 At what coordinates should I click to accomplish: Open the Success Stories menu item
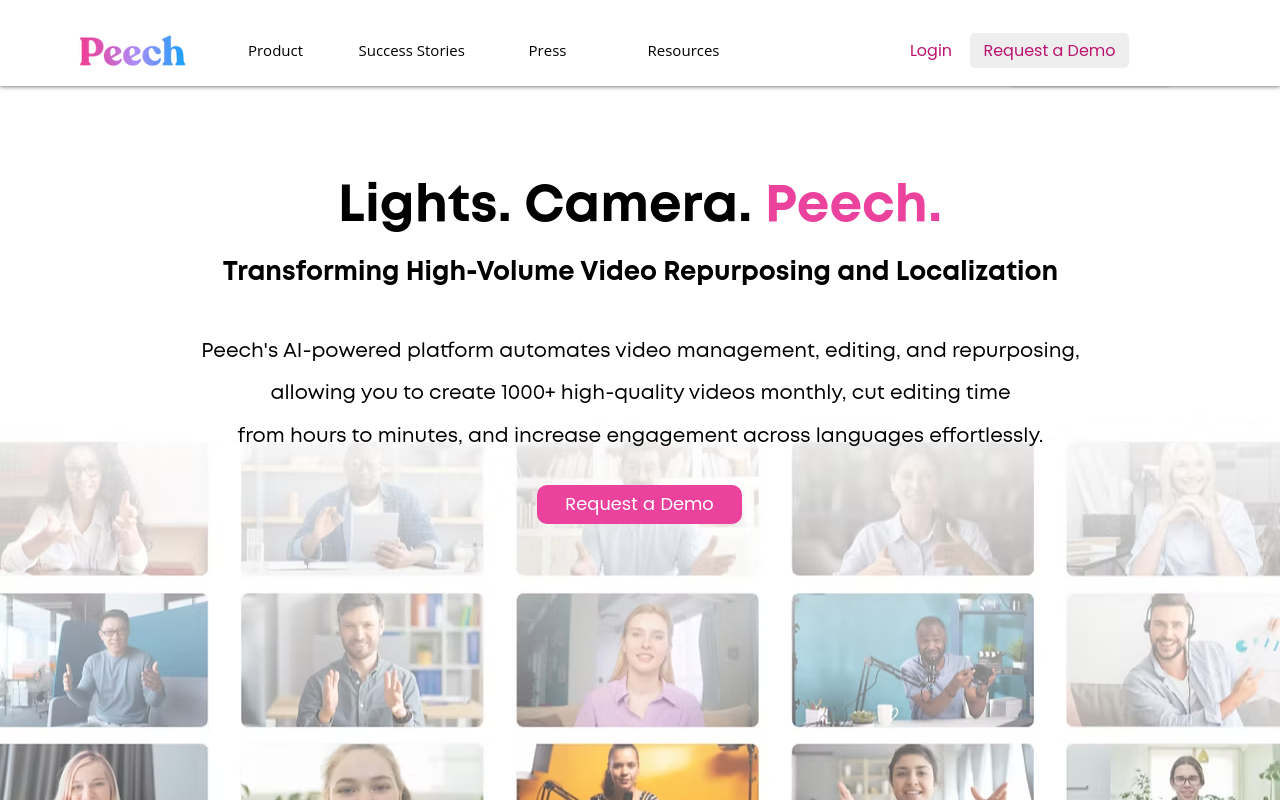coord(411,50)
